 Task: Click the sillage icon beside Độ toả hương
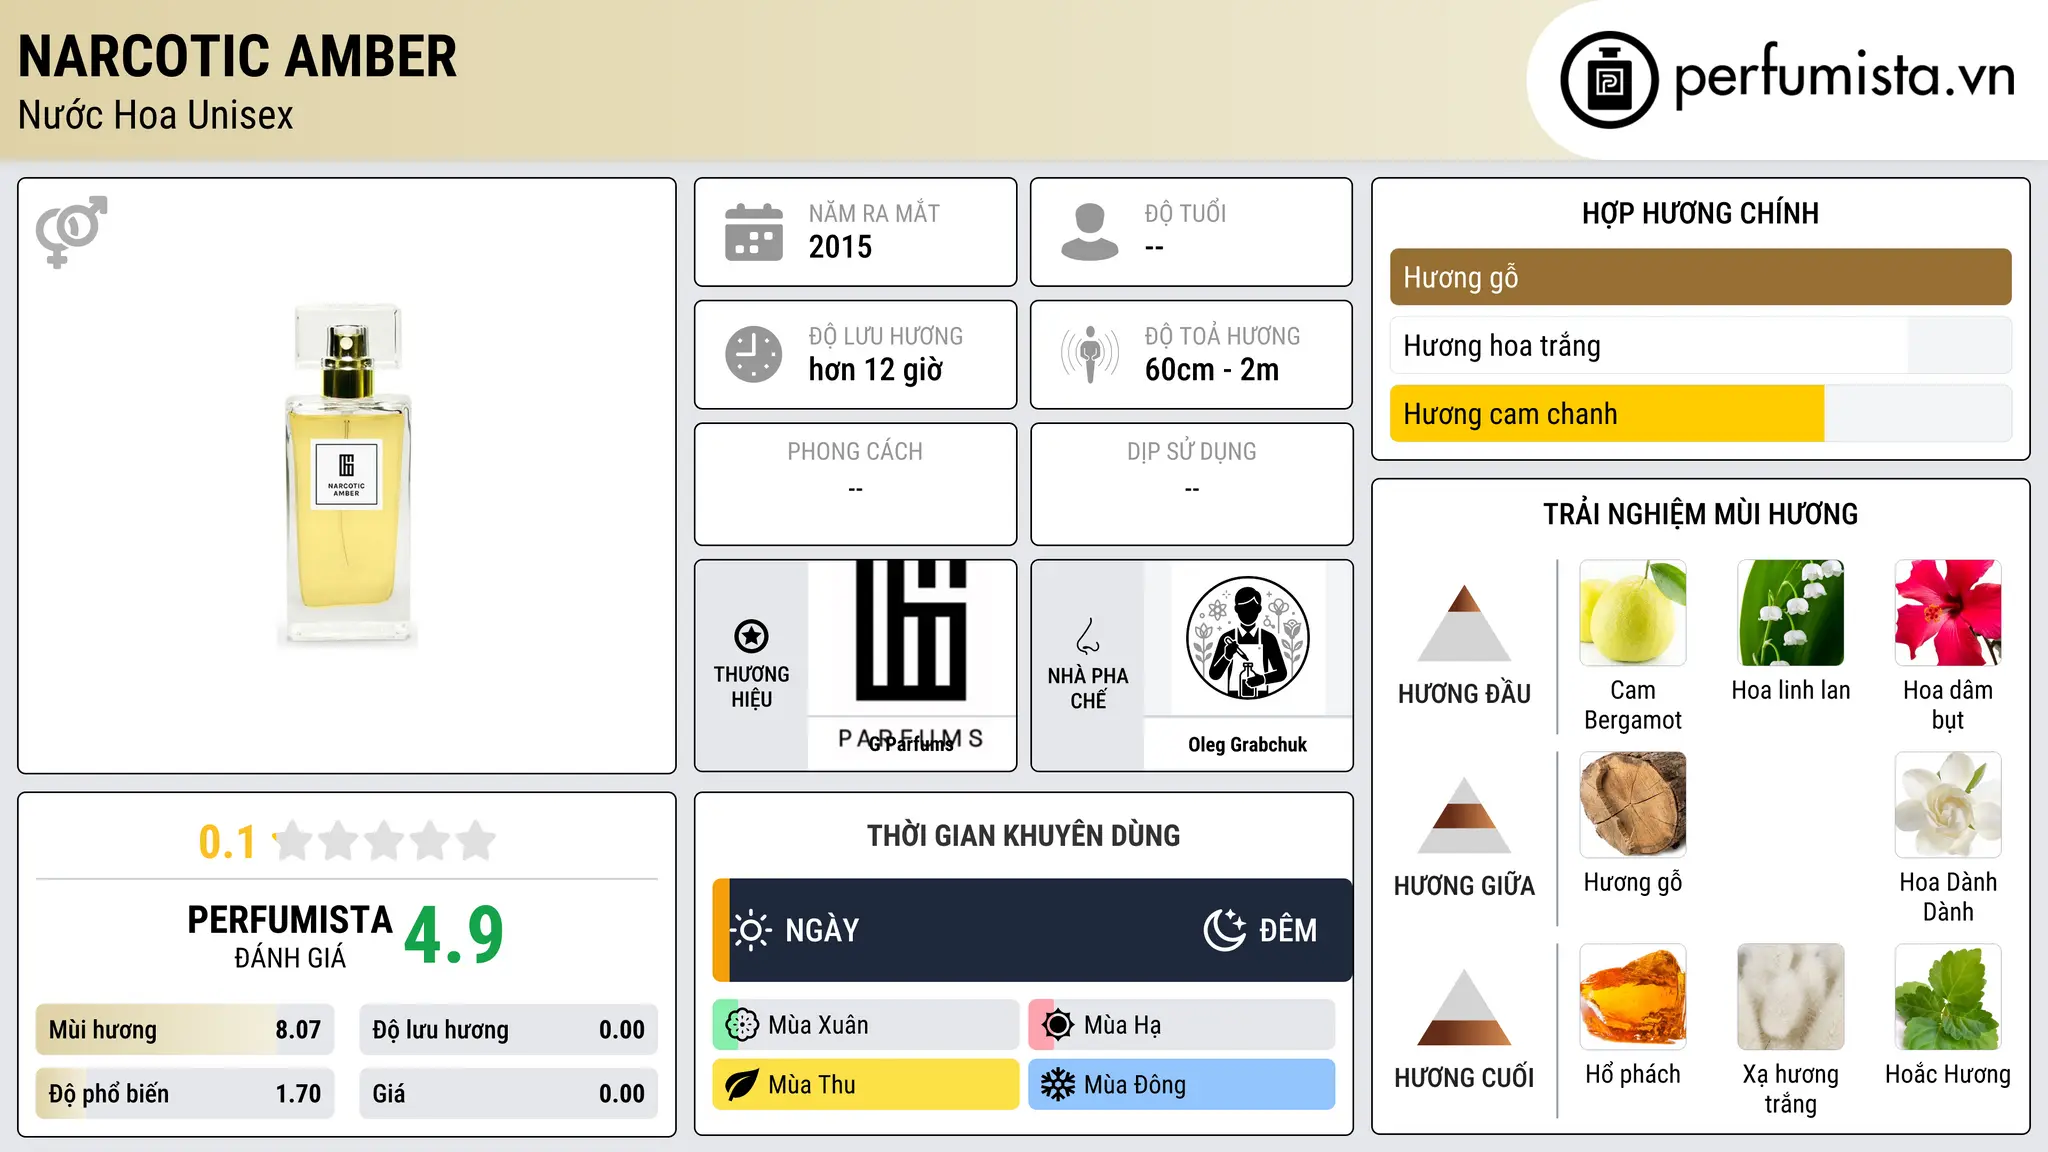tap(1090, 354)
